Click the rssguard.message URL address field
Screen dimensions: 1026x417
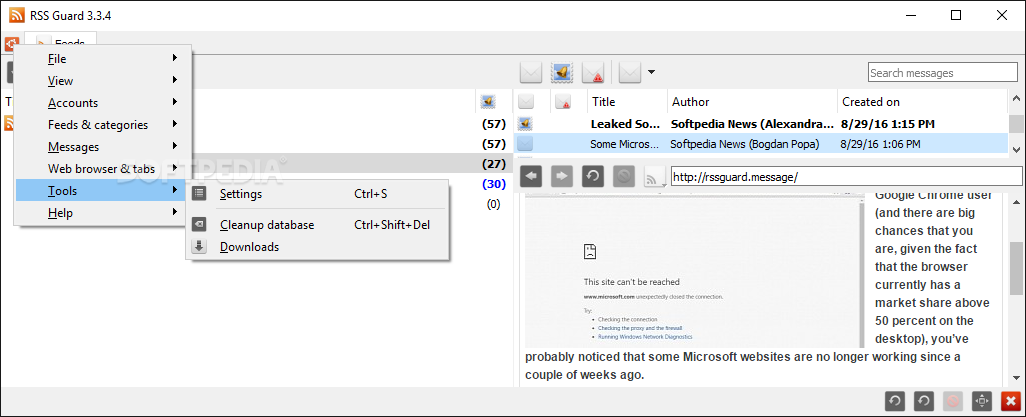coord(846,176)
